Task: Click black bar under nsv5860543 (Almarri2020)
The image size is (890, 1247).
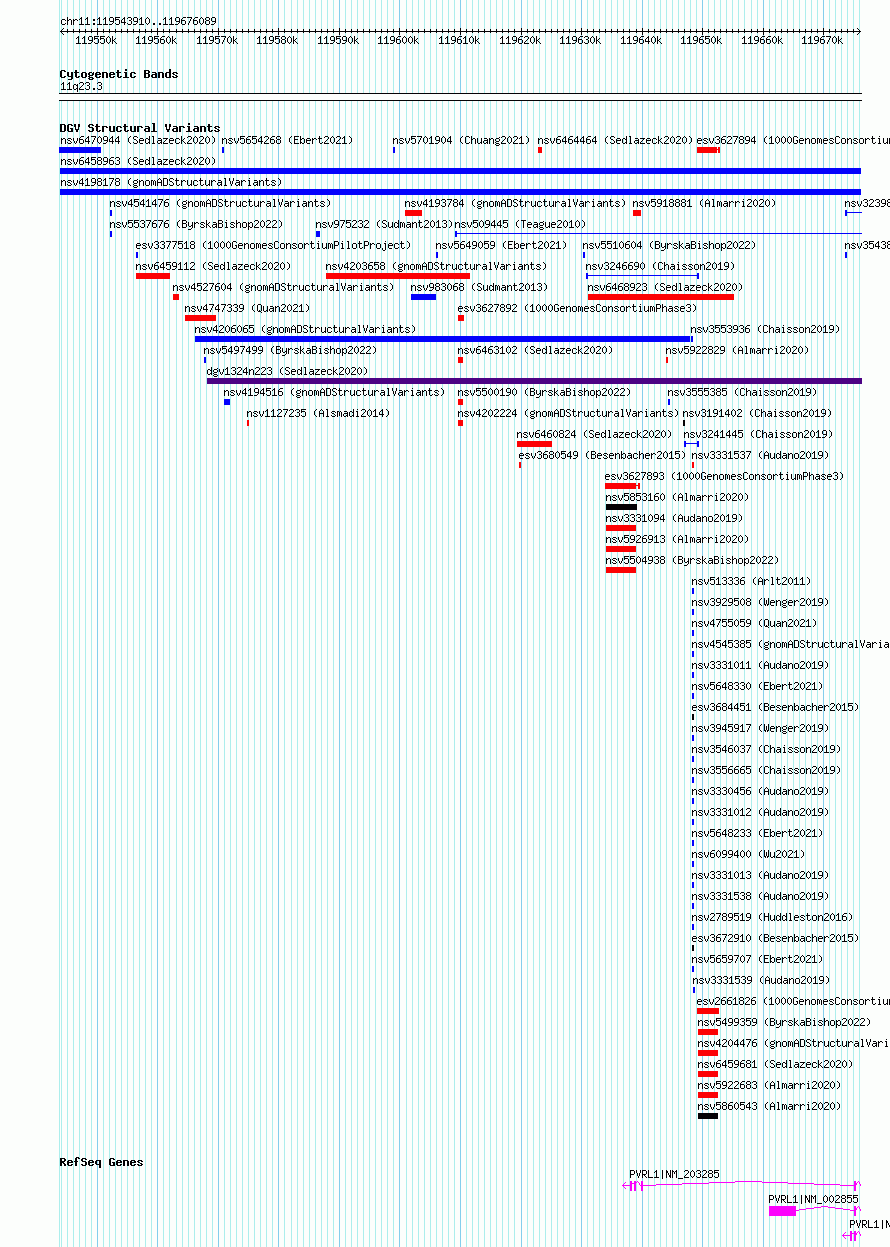Action: [708, 1116]
